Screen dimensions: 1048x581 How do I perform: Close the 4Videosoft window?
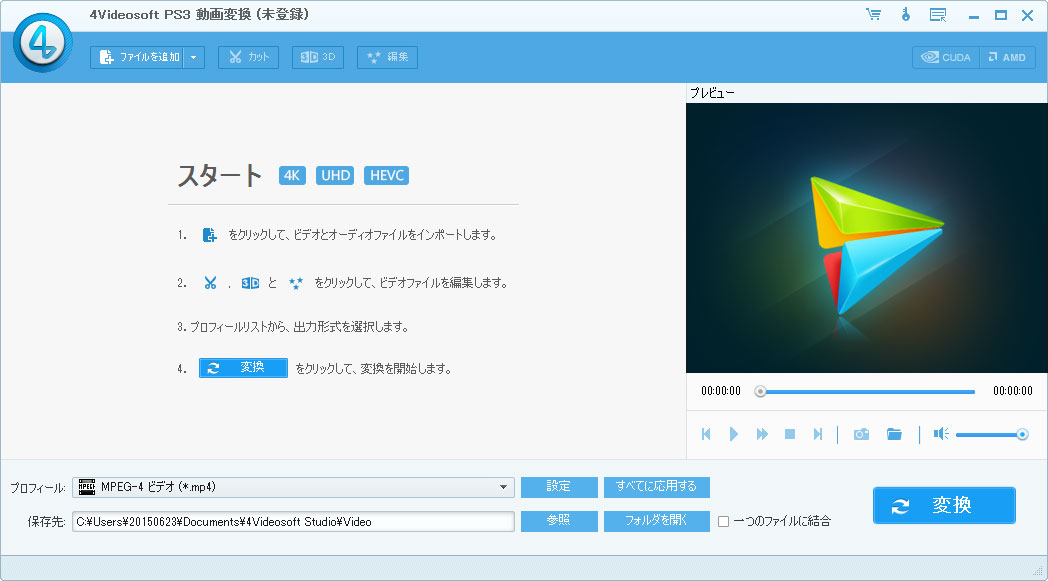[1028, 15]
